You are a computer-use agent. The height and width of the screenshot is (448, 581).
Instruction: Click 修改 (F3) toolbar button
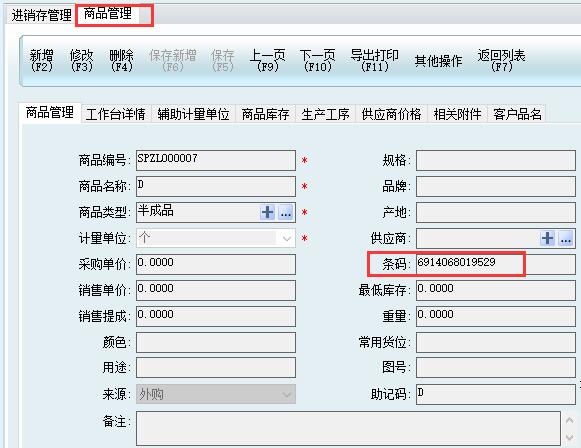click(x=81, y=61)
